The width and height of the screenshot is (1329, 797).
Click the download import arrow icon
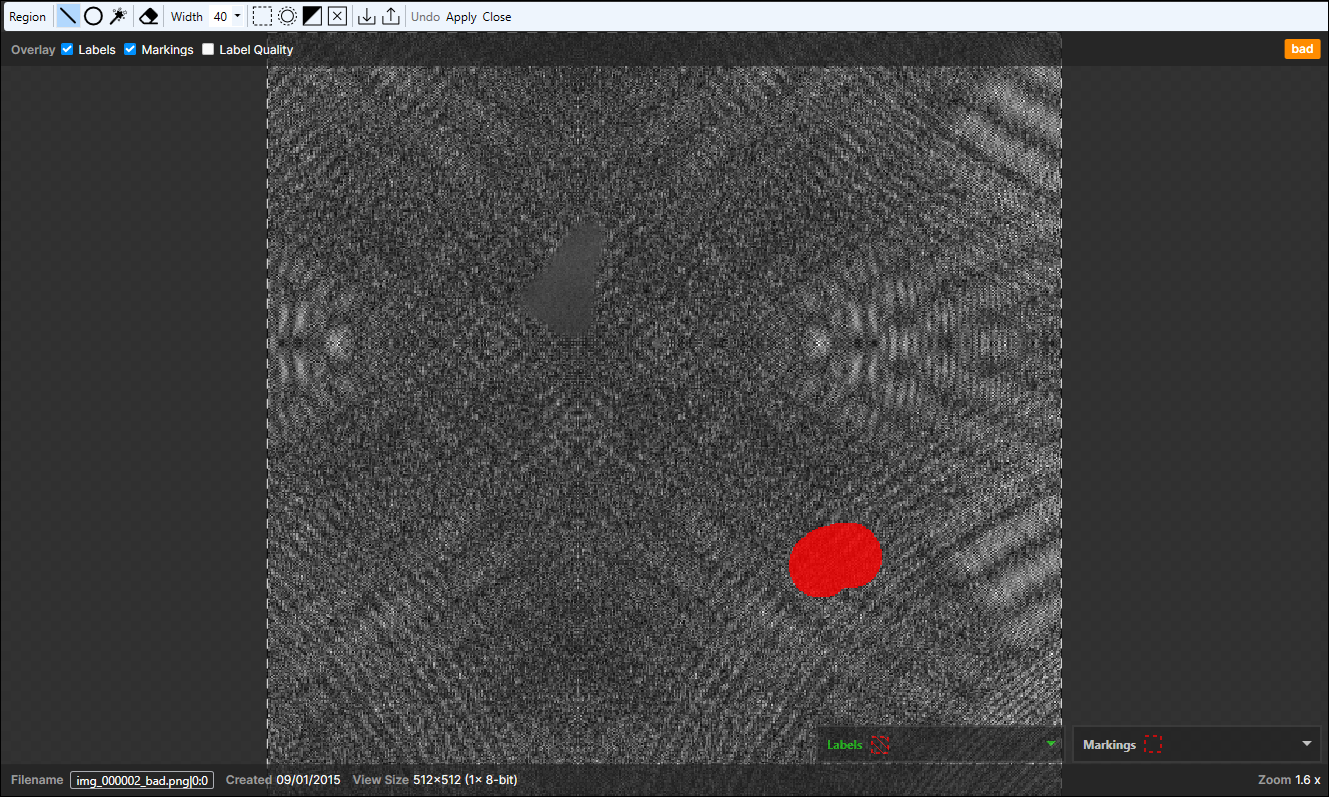click(x=367, y=16)
